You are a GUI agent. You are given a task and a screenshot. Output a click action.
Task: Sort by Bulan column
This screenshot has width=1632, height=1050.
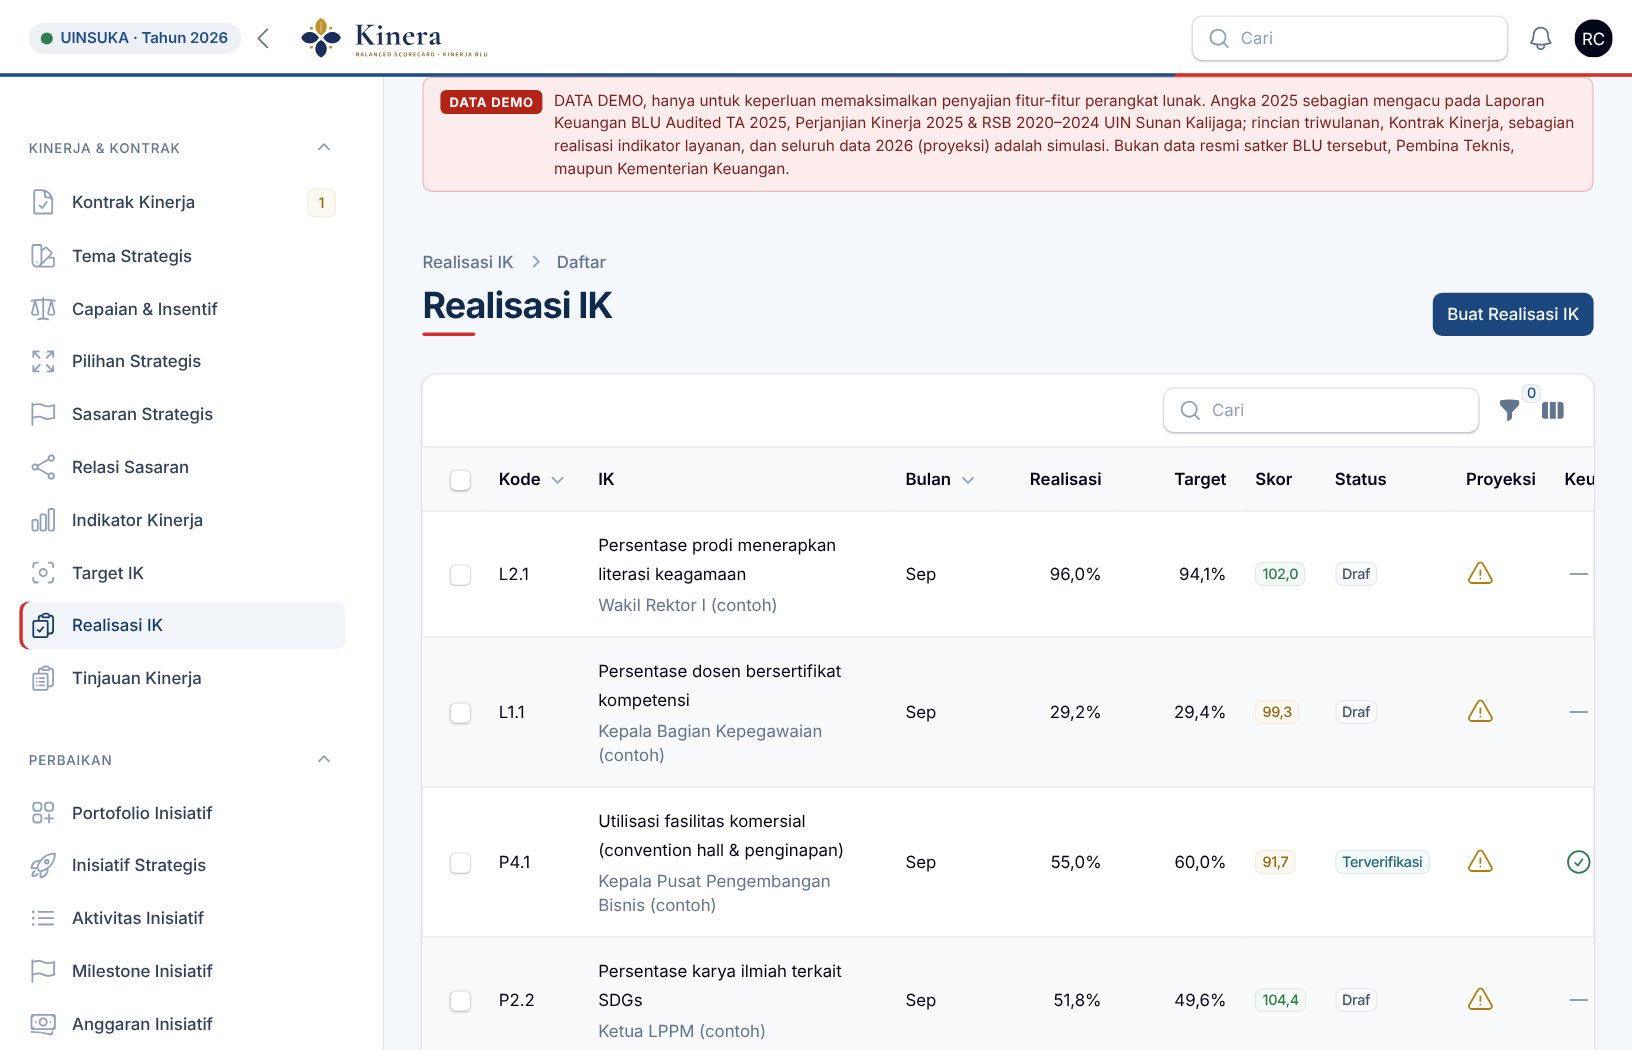coord(939,479)
